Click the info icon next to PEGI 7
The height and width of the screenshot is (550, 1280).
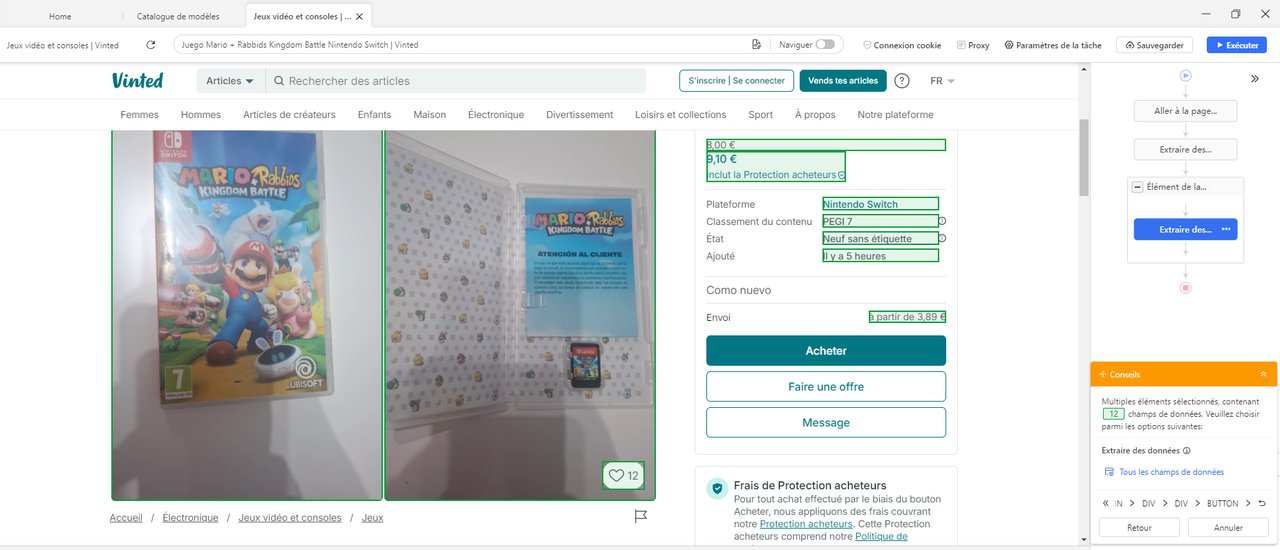[942, 221]
